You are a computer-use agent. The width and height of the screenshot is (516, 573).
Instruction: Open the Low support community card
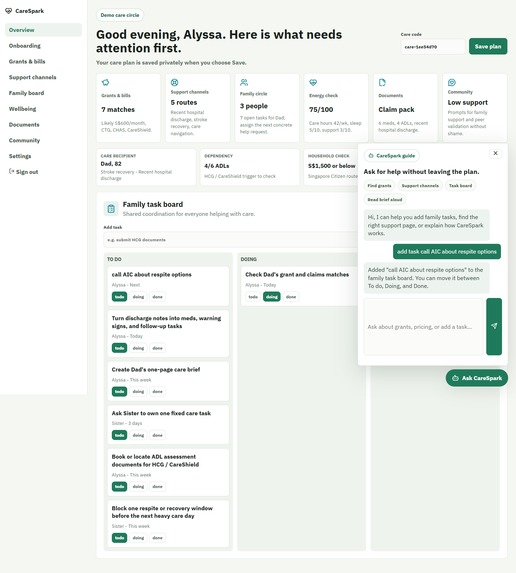[475, 108]
